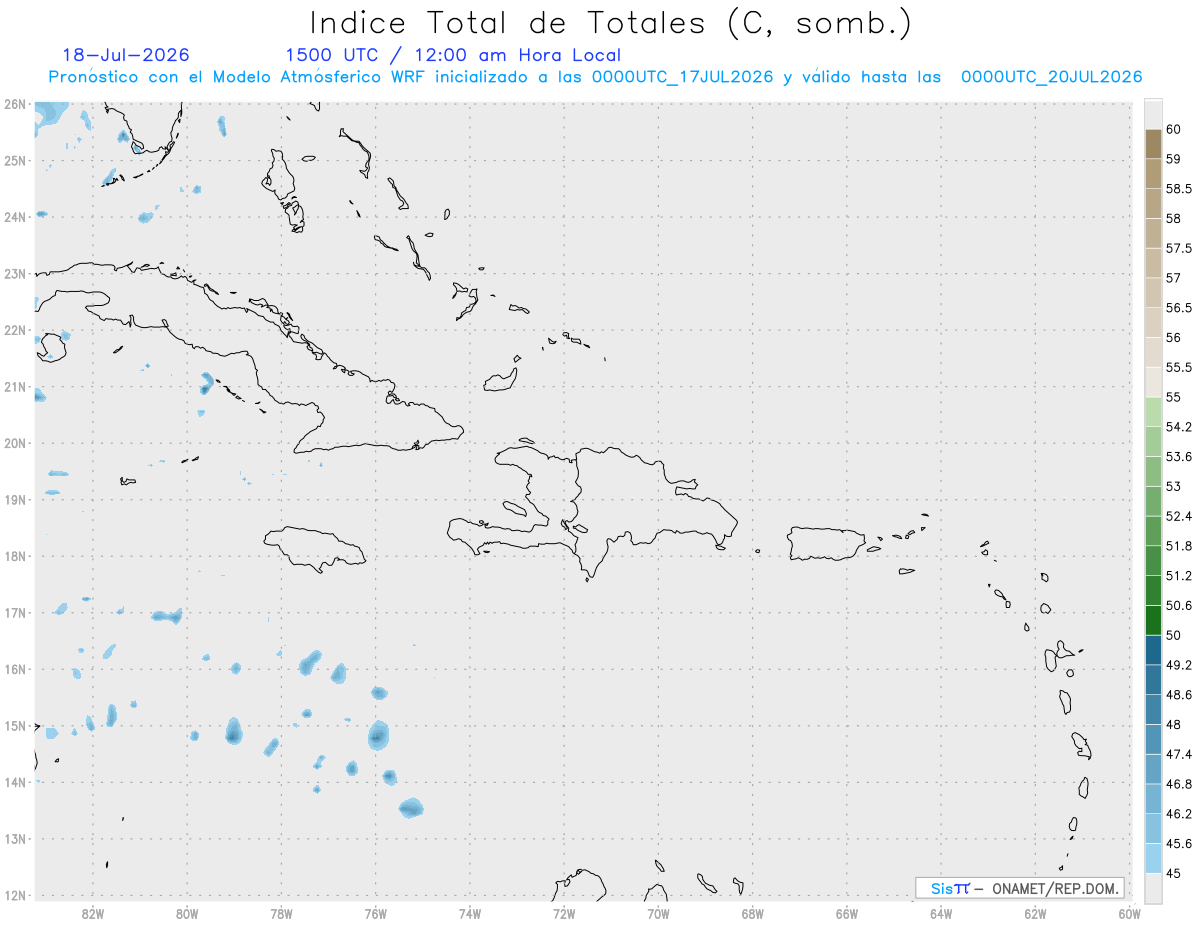Click the colorbar value 53
Screen dimensions: 1200x927
pos(1174,486)
